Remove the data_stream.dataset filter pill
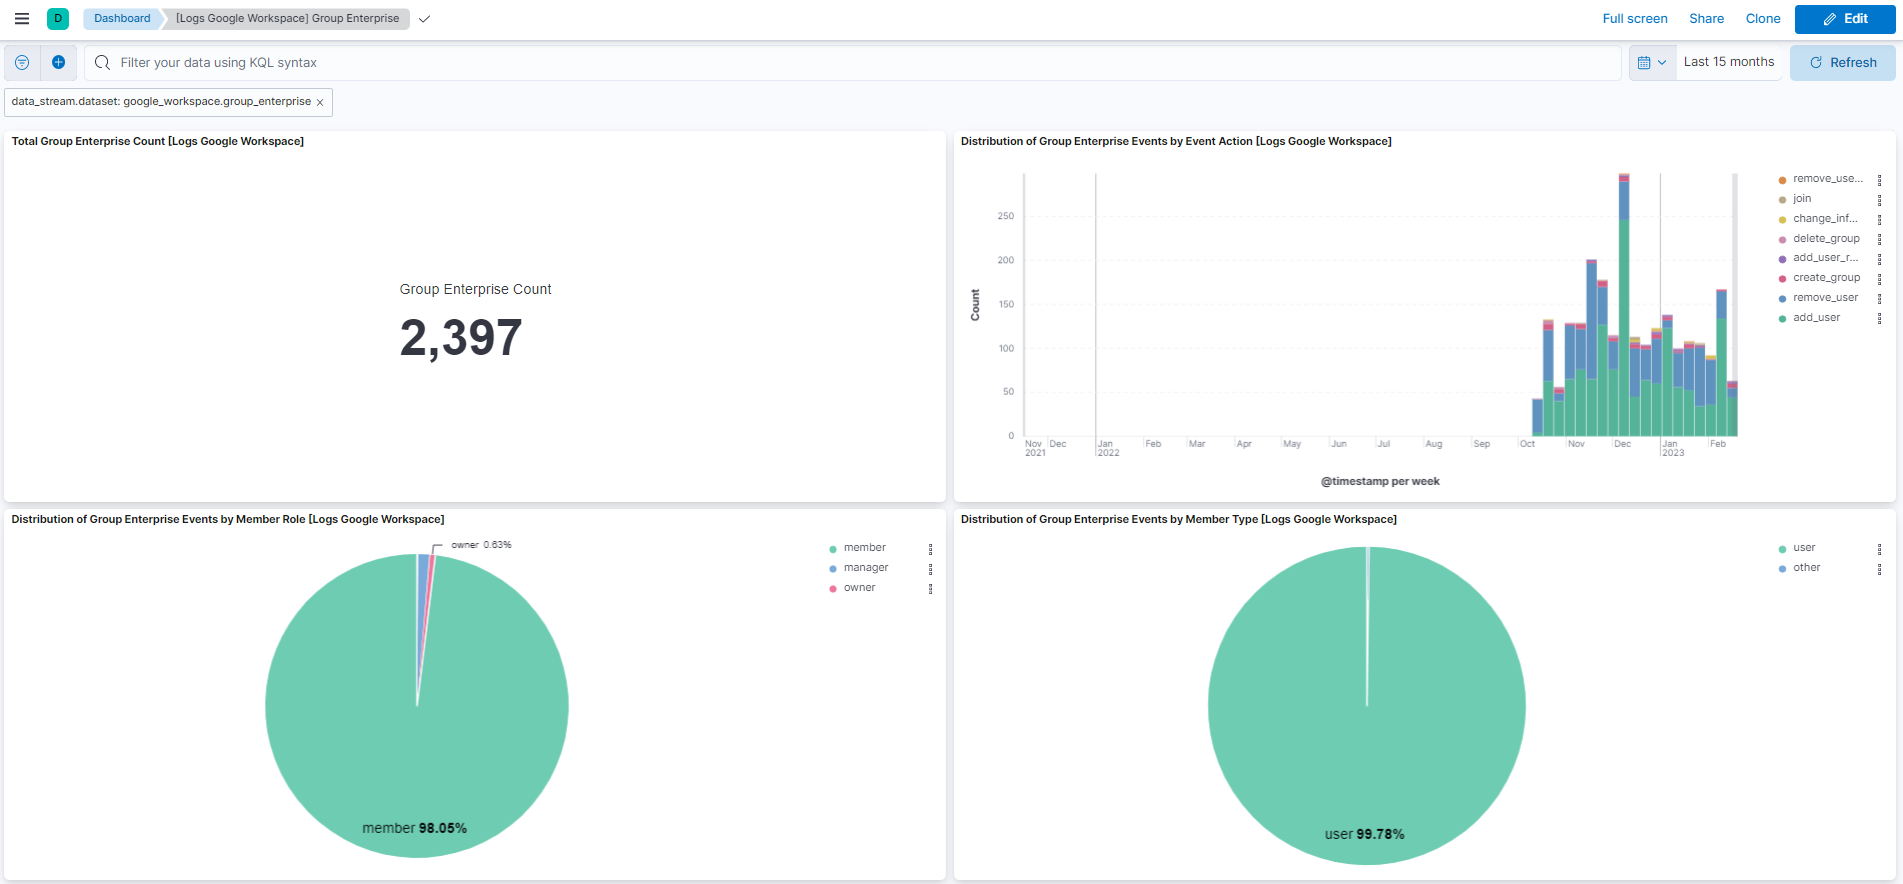 320,102
